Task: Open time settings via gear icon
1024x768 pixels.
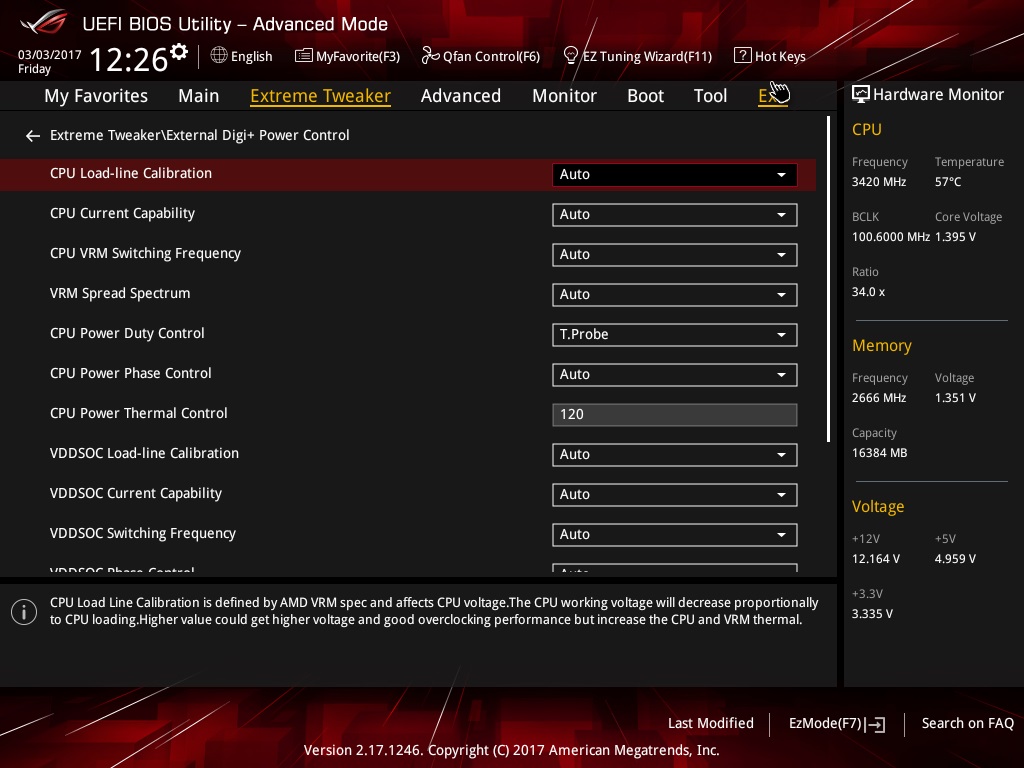Action: pos(179,51)
